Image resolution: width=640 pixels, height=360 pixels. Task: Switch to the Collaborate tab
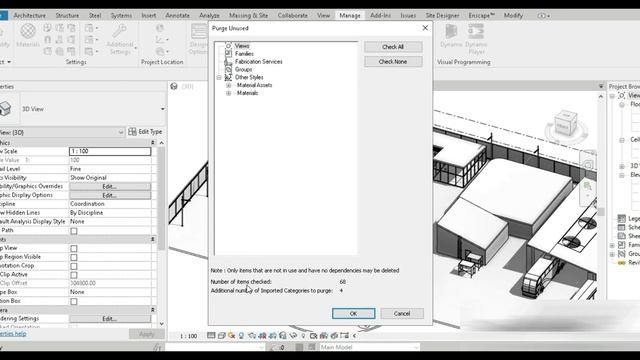[293, 16]
